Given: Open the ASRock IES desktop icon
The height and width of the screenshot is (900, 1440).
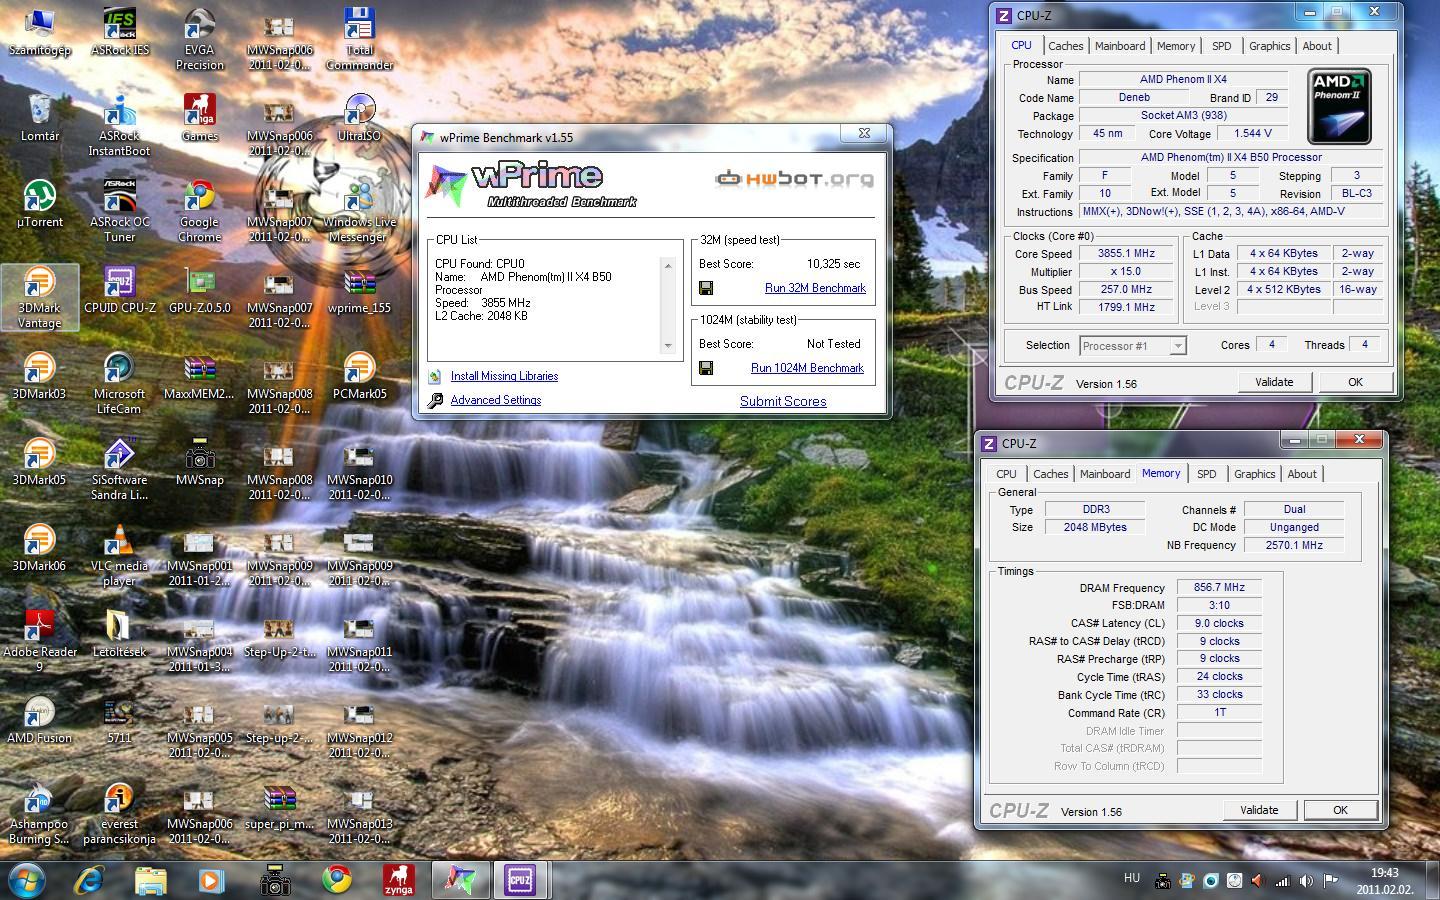Looking at the screenshot, I should pyautogui.click(x=119, y=32).
